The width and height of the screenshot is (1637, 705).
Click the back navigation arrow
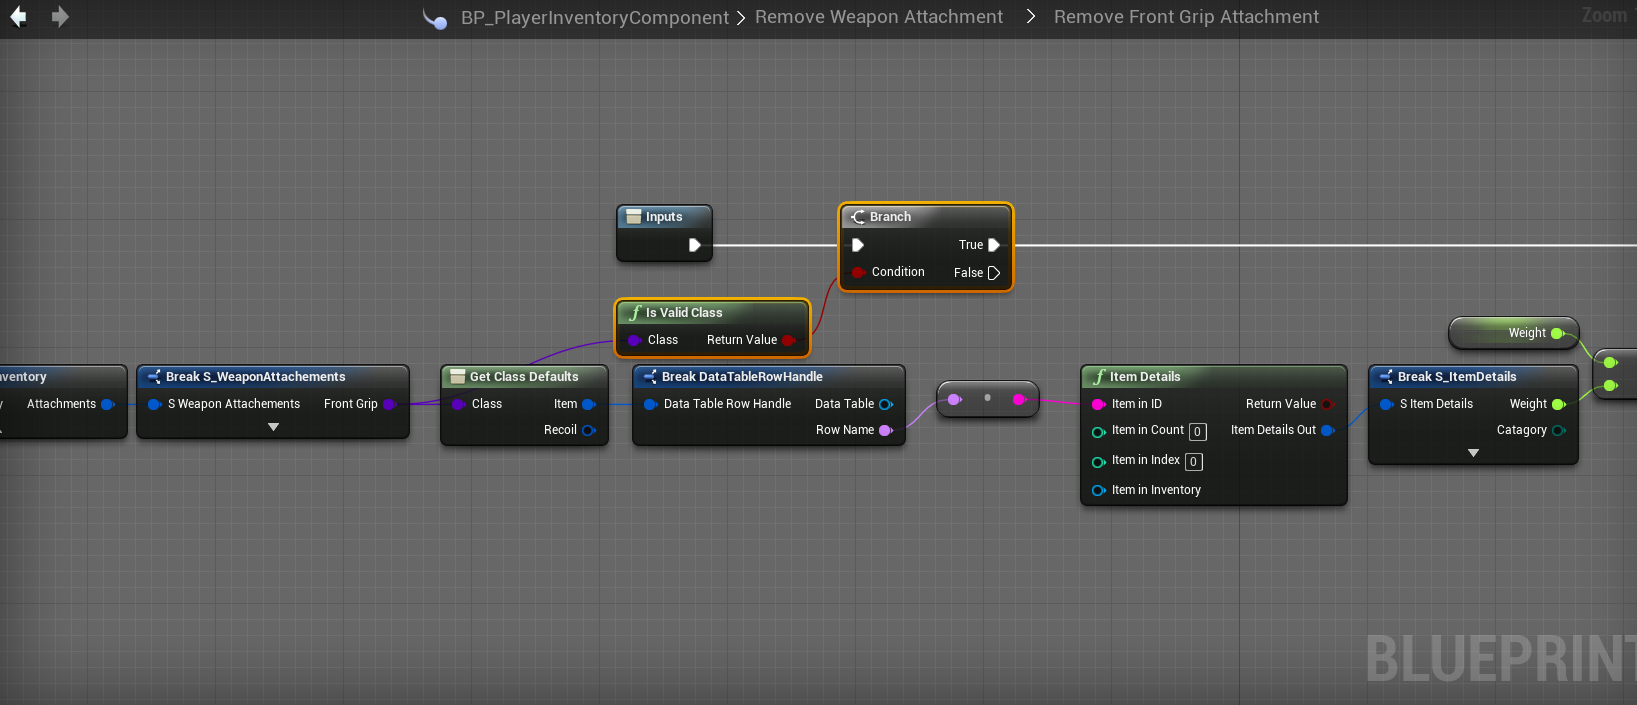pos(18,17)
